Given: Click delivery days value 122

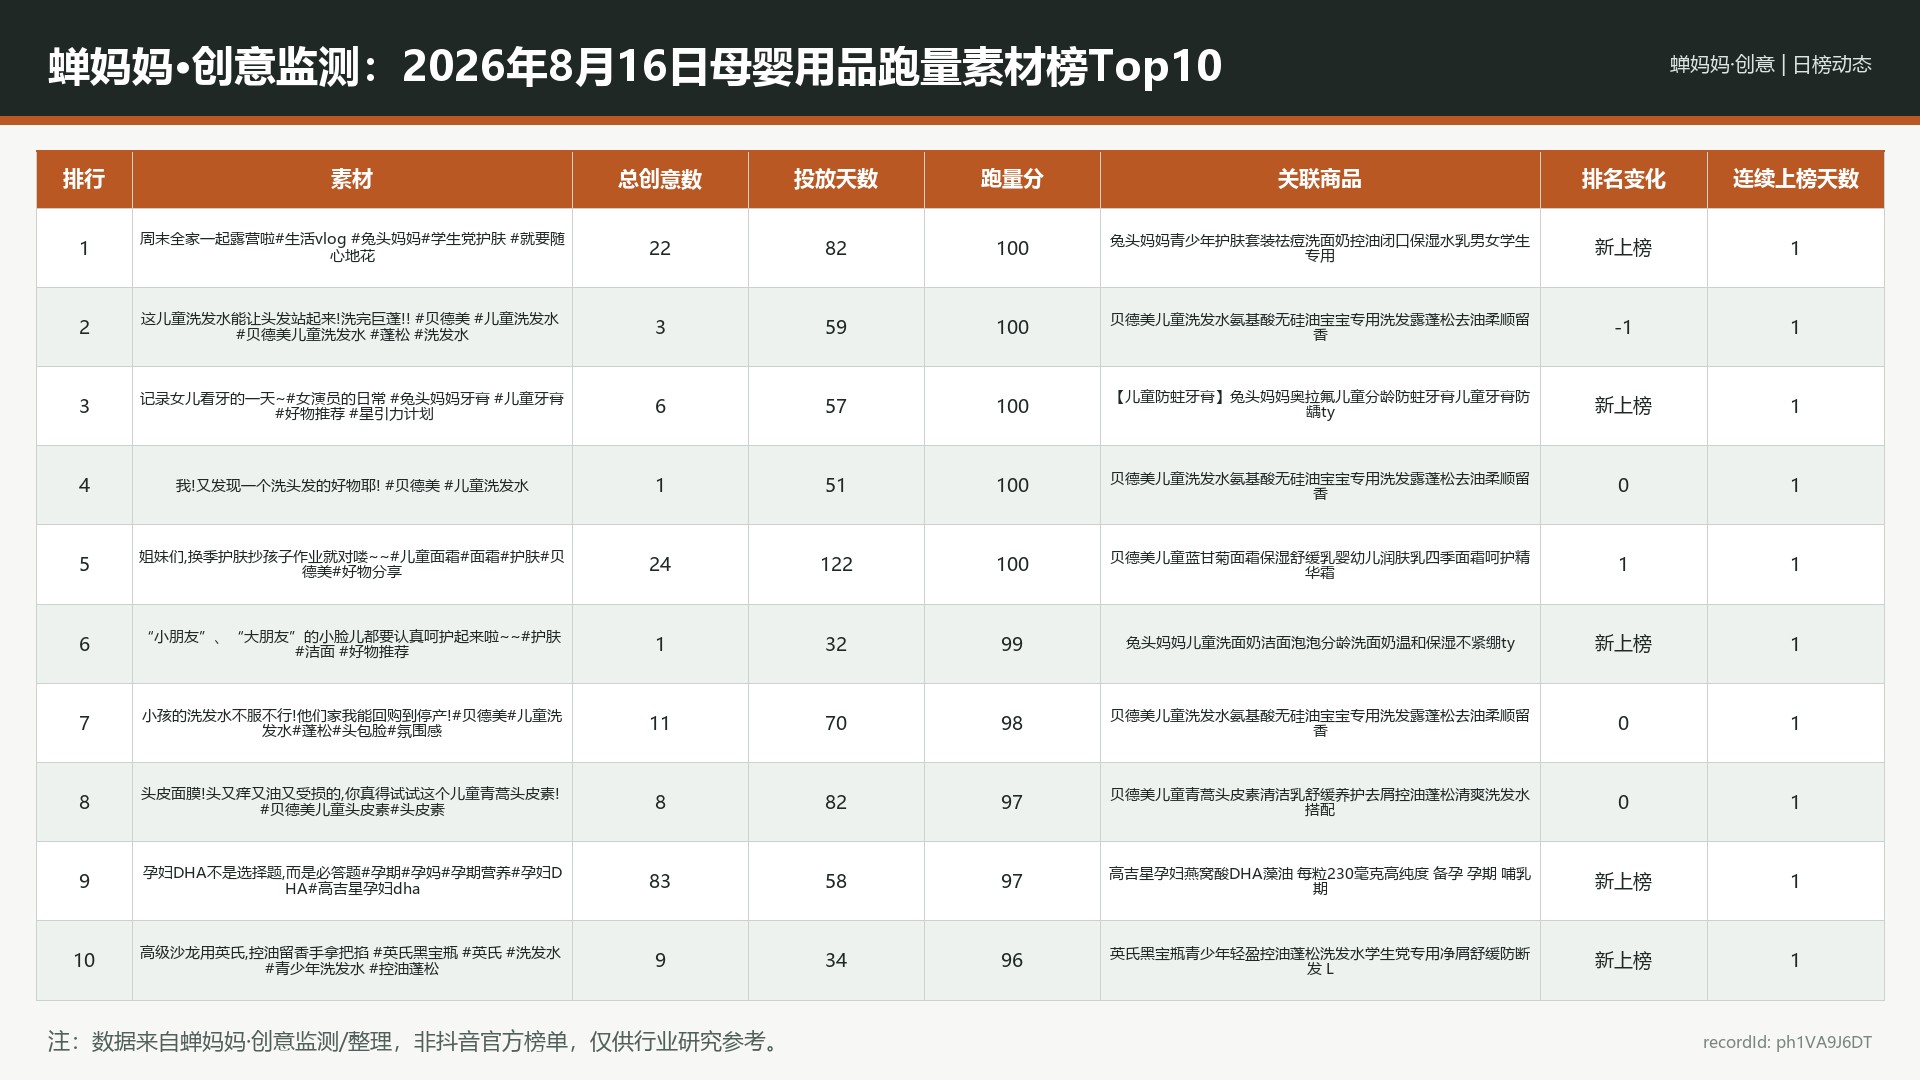Looking at the screenshot, I should (836, 564).
